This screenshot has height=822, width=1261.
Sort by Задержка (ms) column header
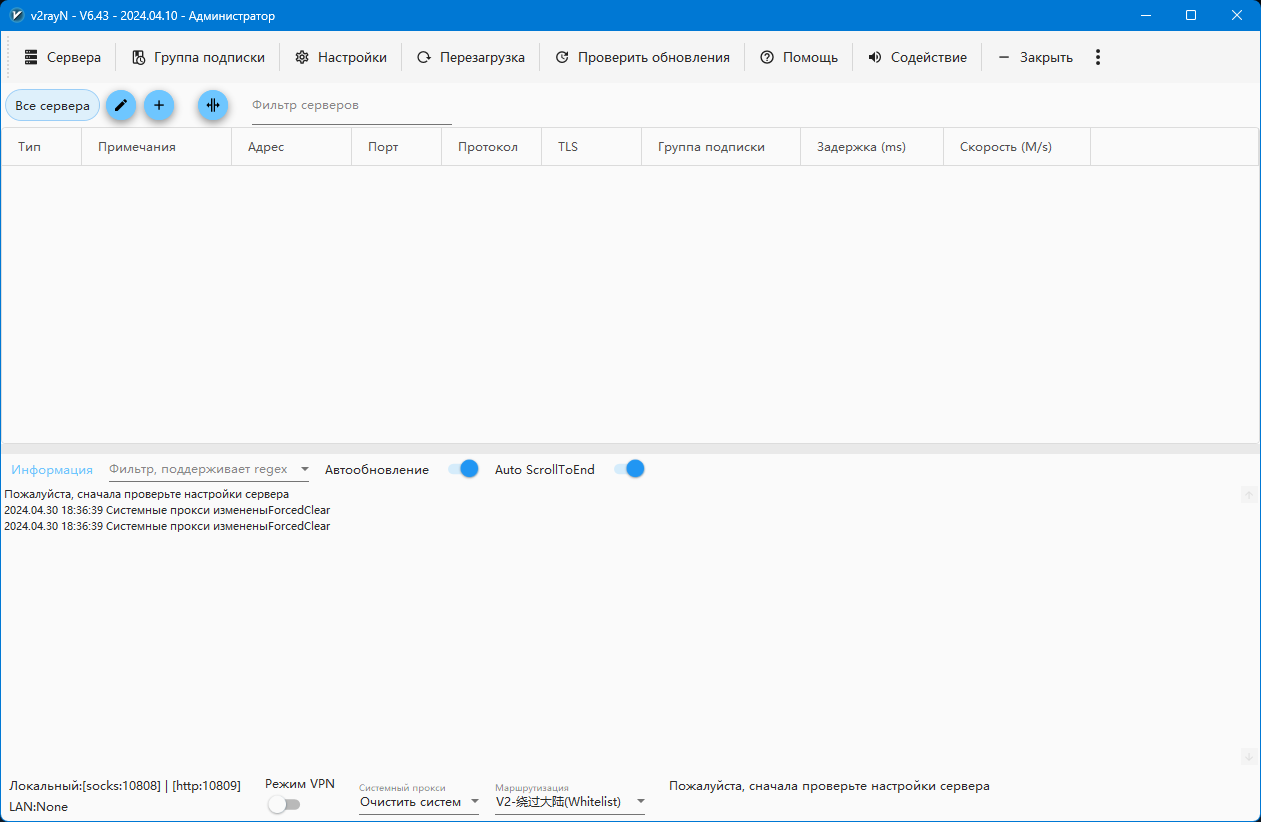pyautogui.click(x=872, y=147)
